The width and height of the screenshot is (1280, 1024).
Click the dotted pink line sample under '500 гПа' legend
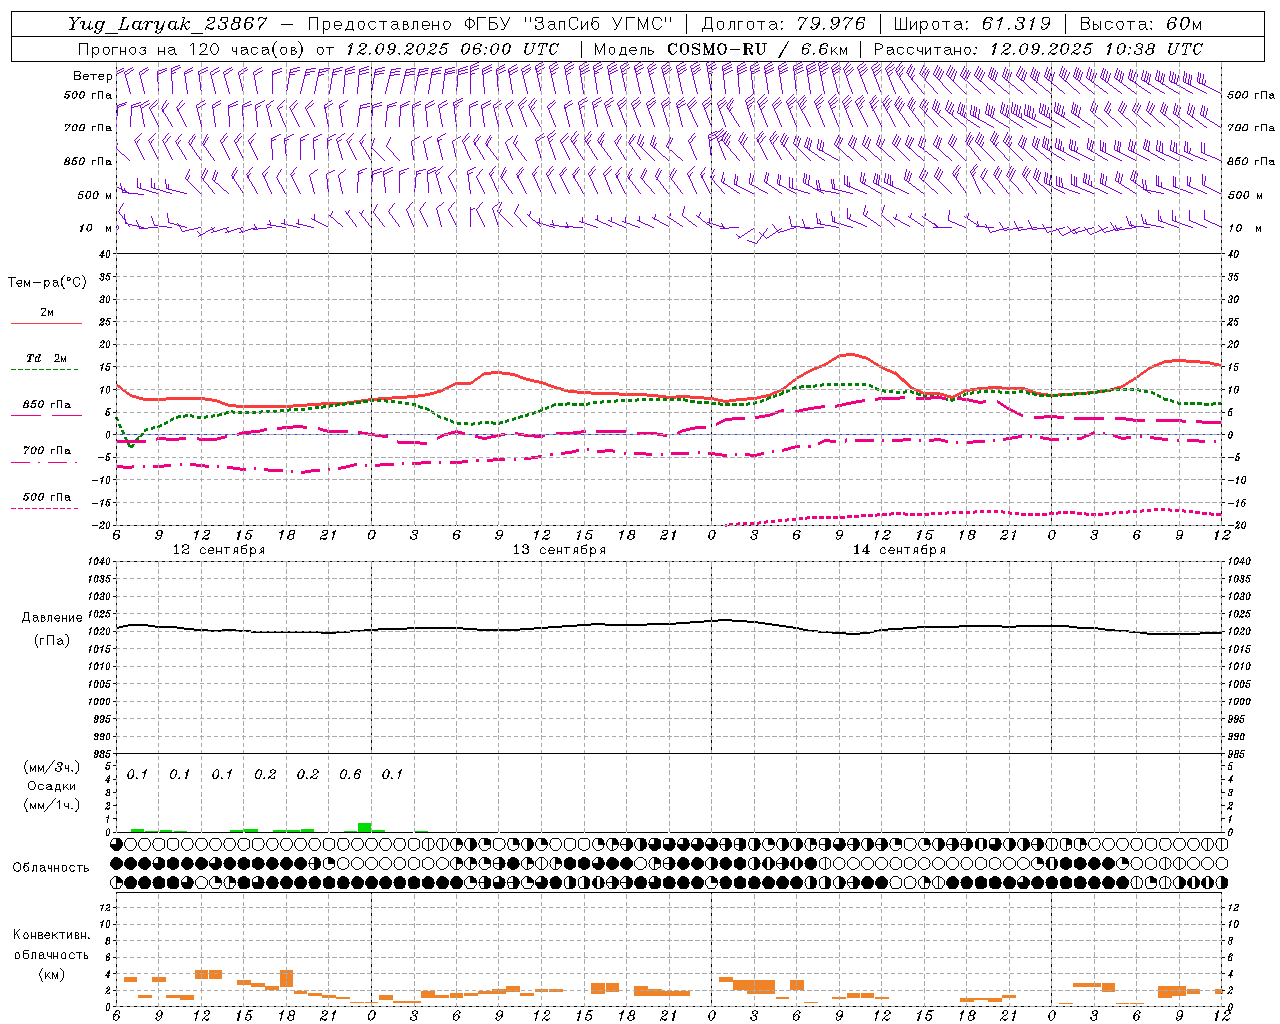pyautogui.click(x=45, y=508)
